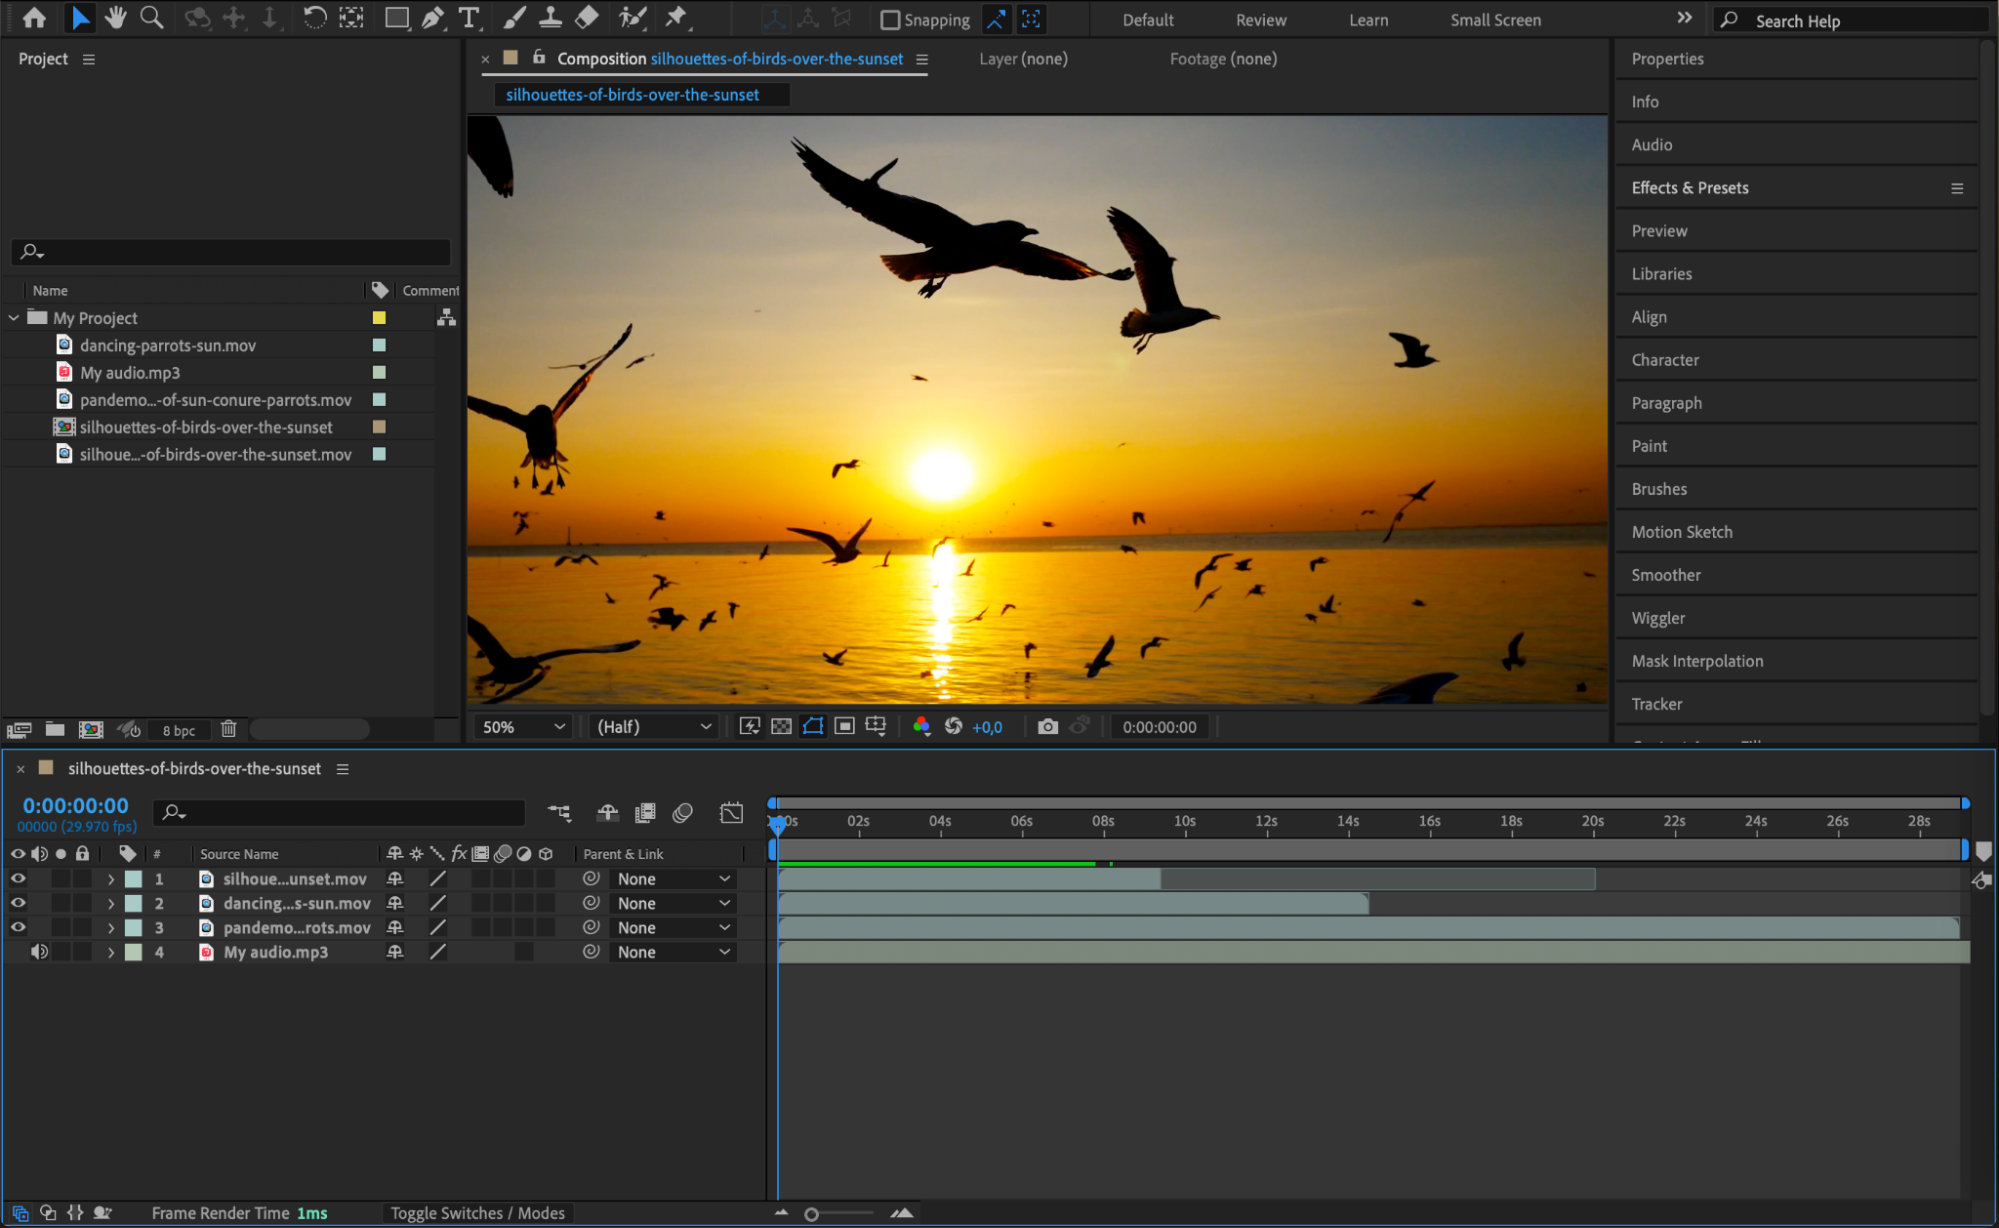
Task: Click the trash icon in Project panel
Action: [x=229, y=729]
